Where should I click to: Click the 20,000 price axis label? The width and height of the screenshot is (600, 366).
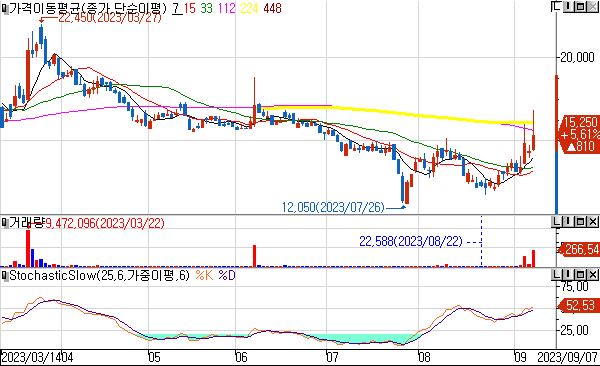[x=577, y=57]
